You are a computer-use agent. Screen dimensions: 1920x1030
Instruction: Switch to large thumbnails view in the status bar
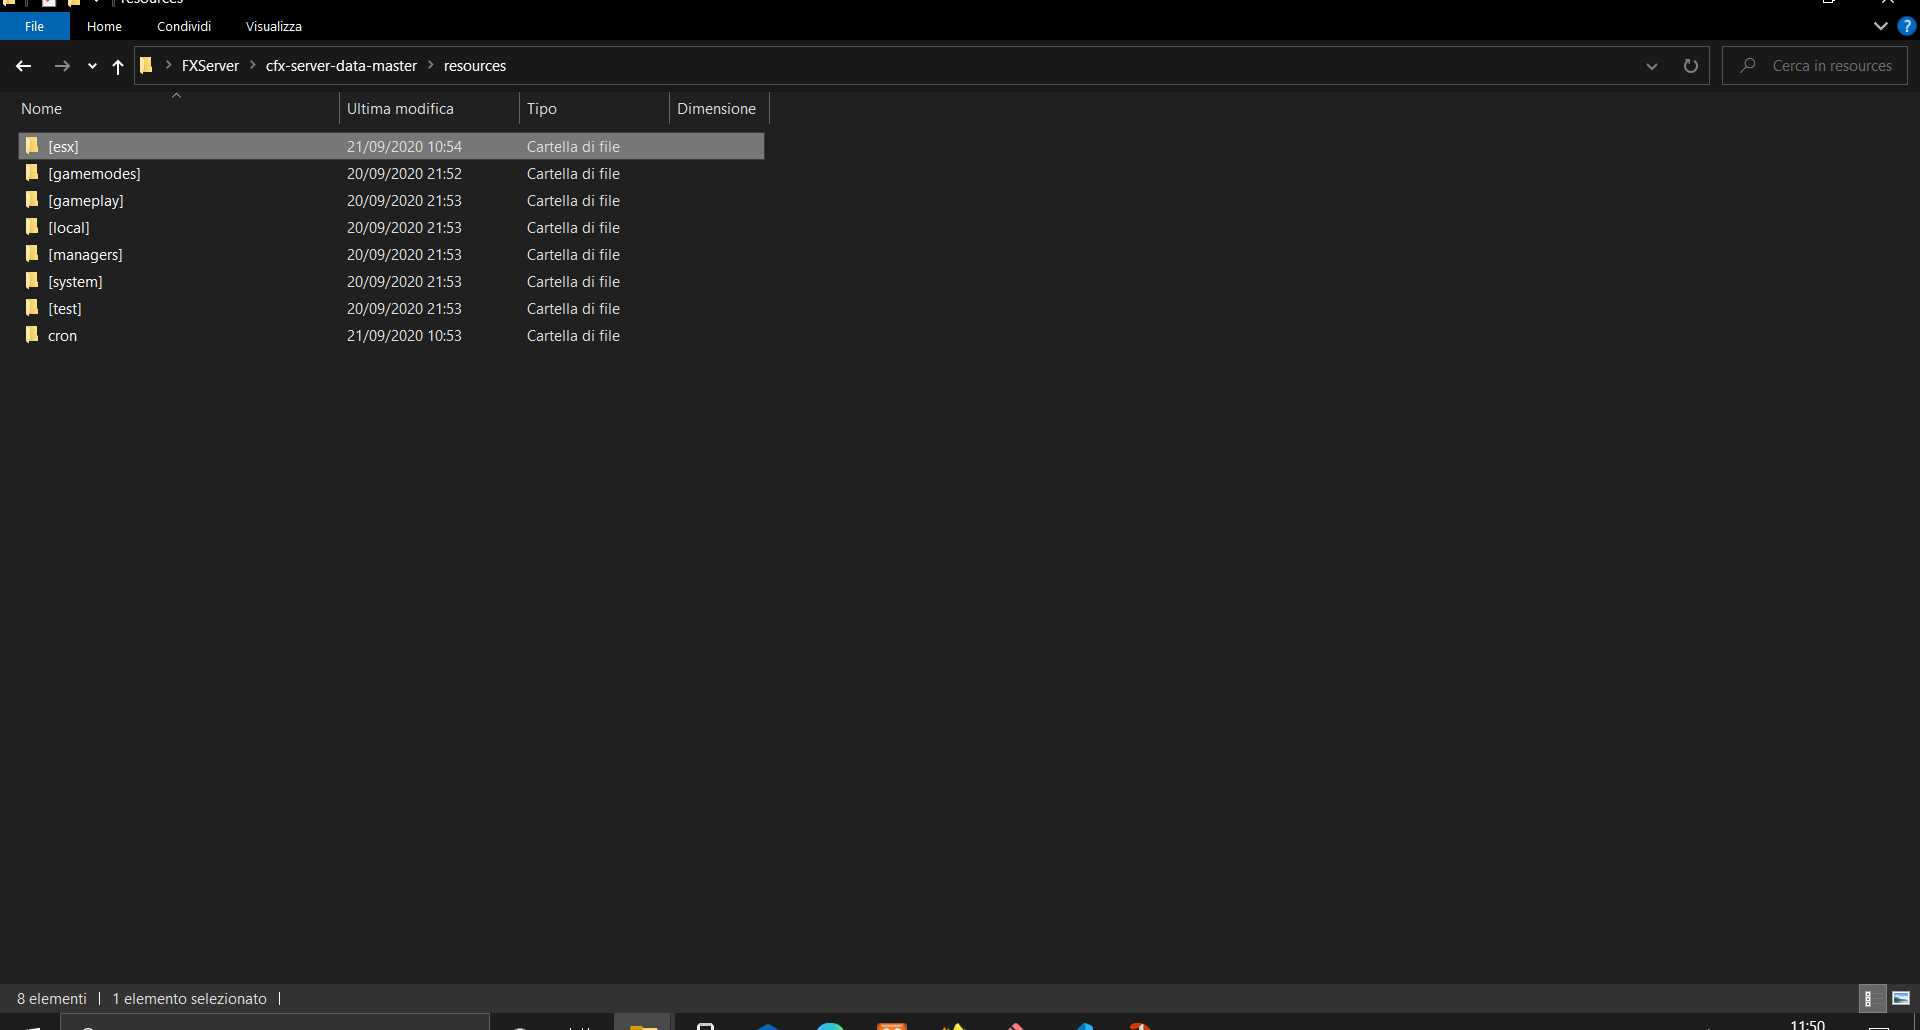(1900, 998)
